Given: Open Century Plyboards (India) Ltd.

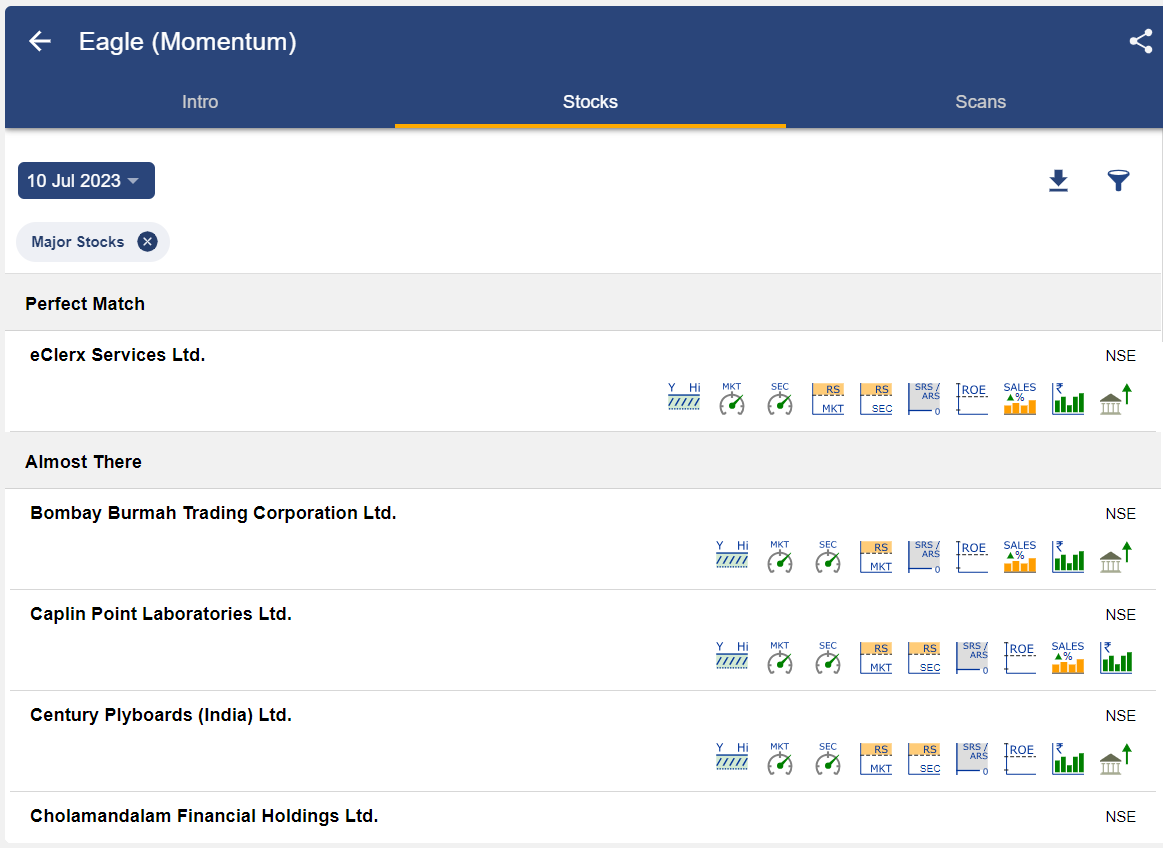Looking at the screenshot, I should (x=161, y=714).
